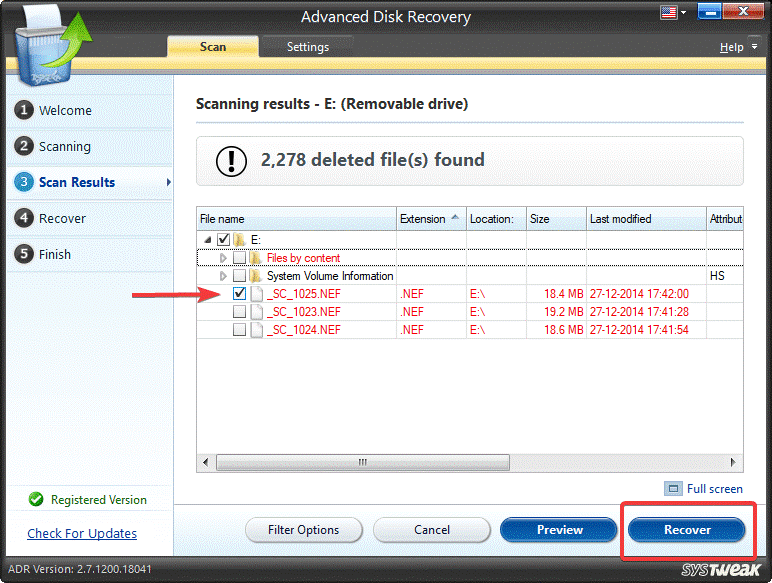The width and height of the screenshot is (772, 583).
Task: Click the Preview button
Action: [559, 530]
